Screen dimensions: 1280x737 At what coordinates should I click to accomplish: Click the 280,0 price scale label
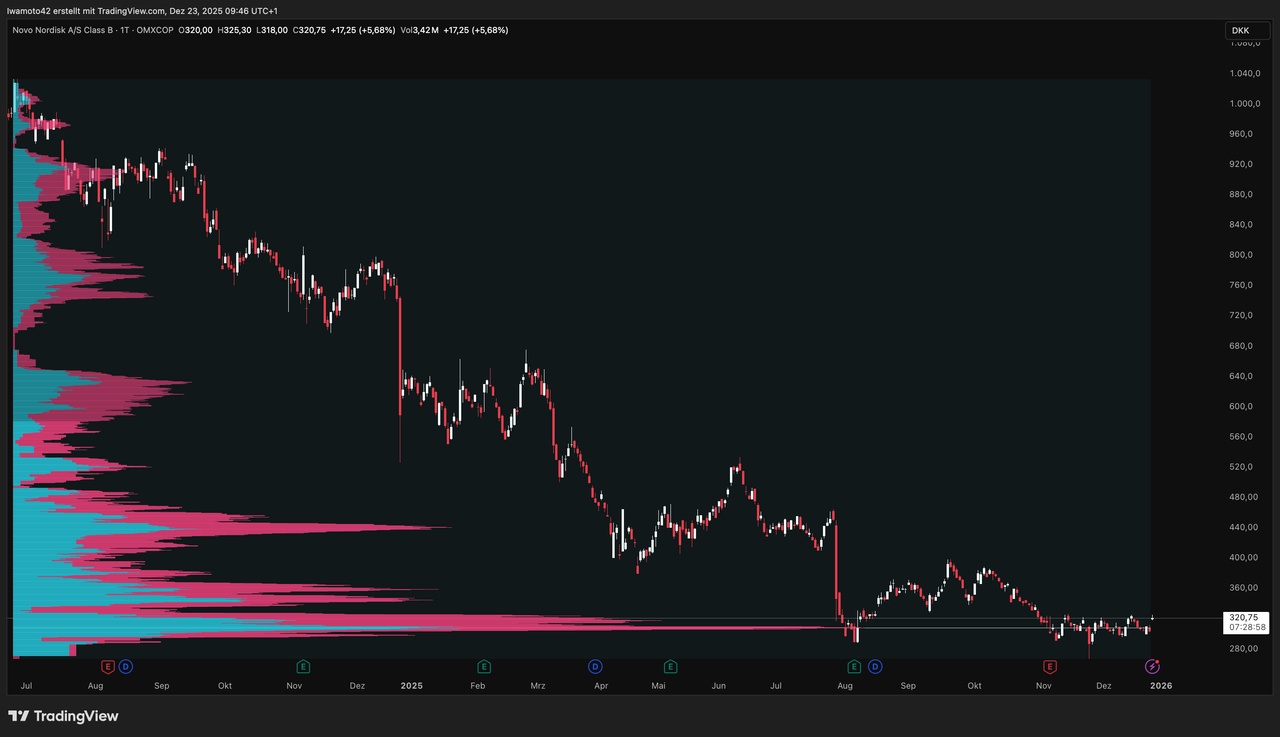tap(1244, 648)
